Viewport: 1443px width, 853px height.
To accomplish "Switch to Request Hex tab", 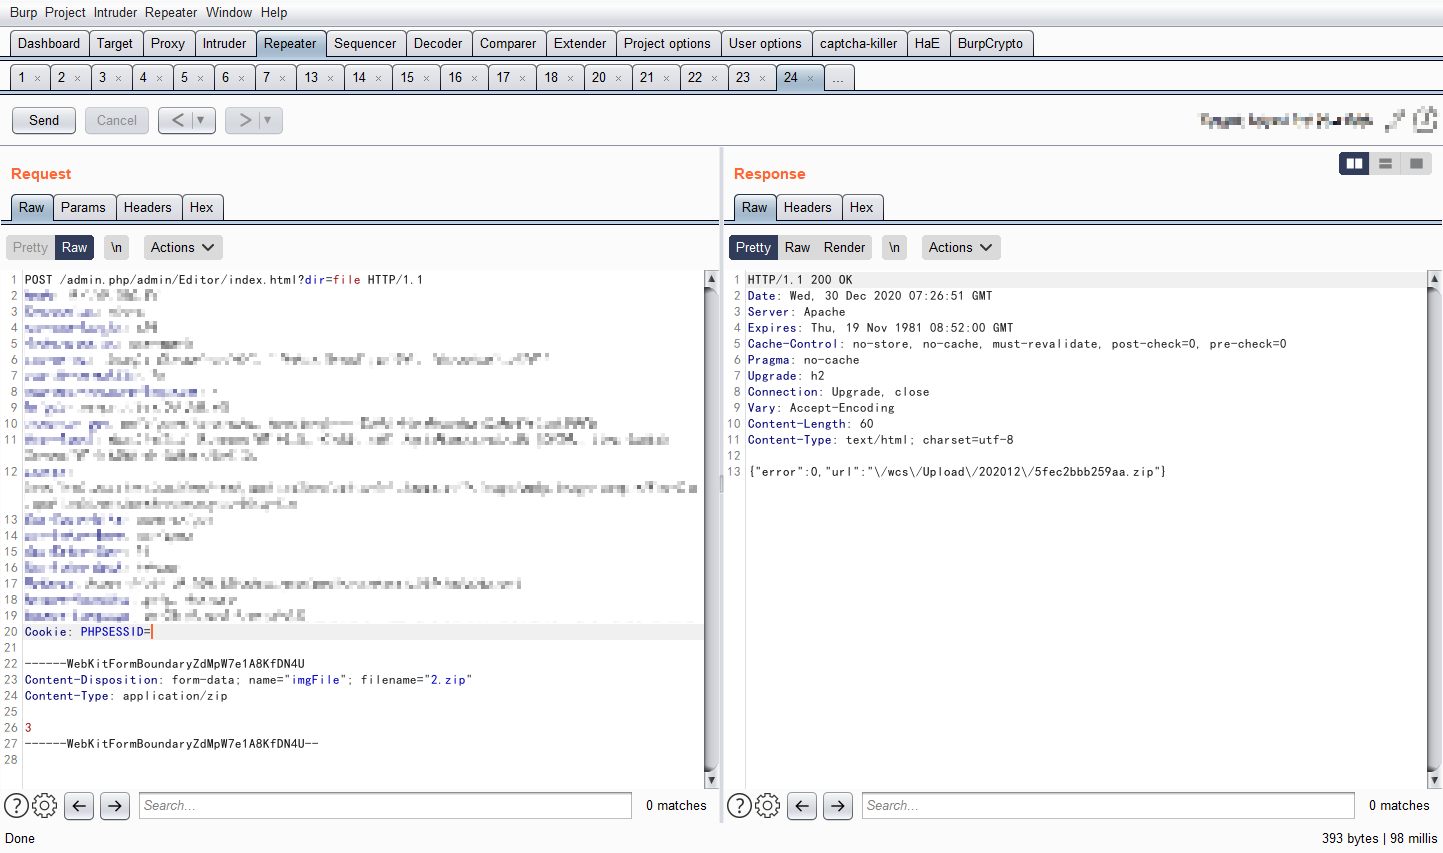I will point(201,207).
